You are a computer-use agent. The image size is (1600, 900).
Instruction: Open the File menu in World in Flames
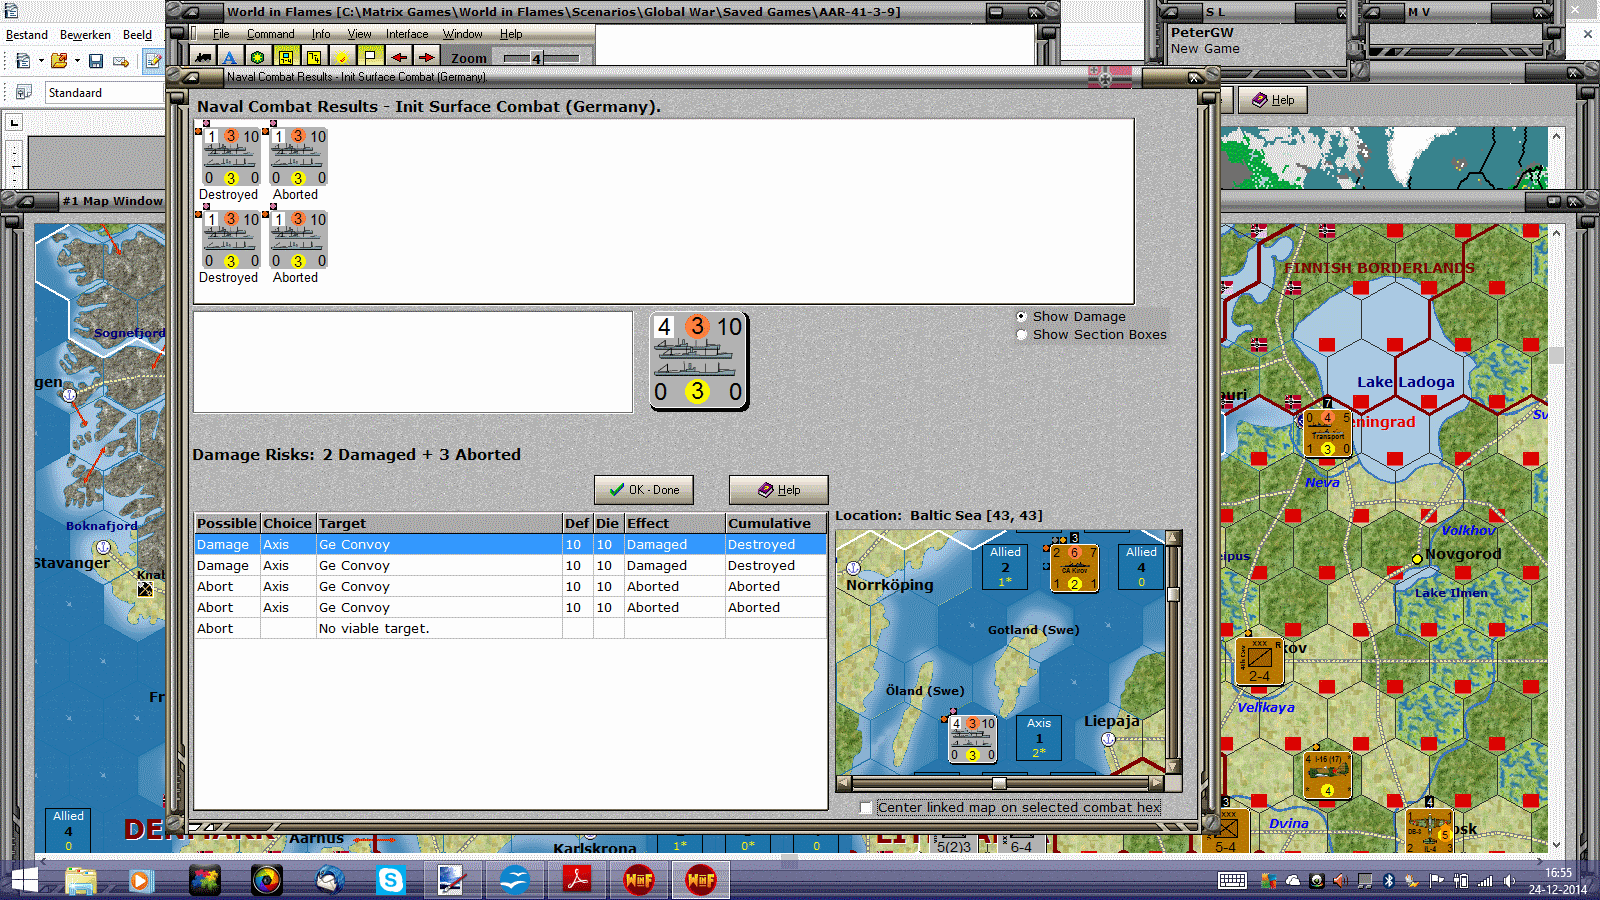tap(221, 34)
